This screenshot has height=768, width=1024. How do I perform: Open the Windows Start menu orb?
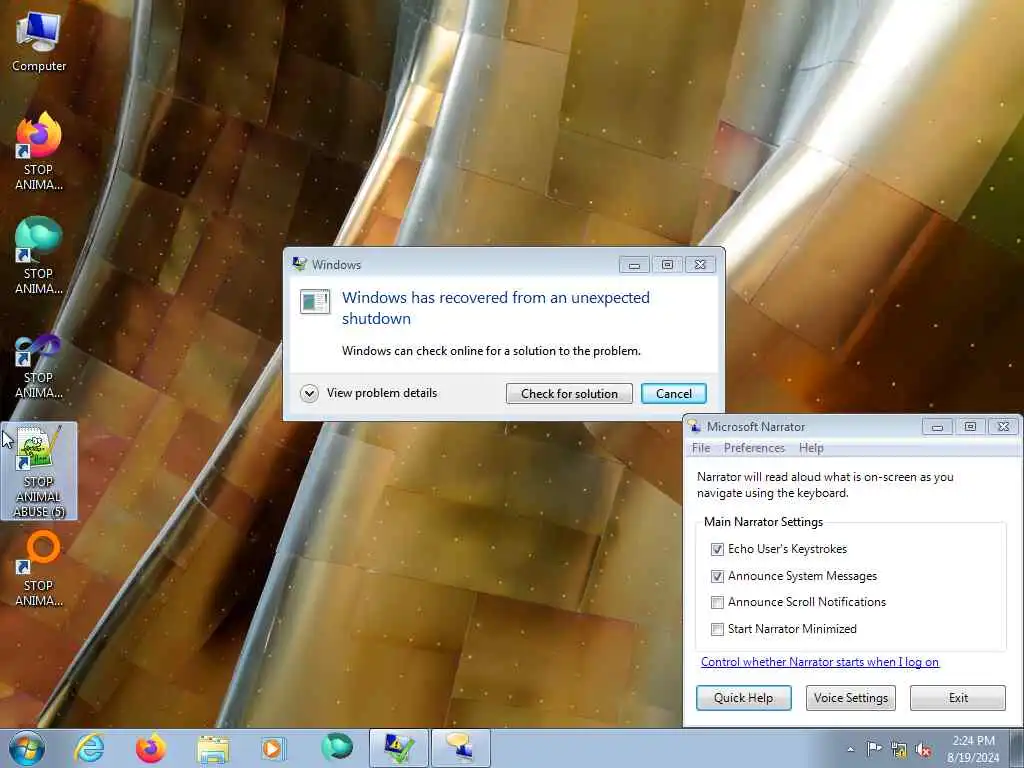click(x=27, y=748)
